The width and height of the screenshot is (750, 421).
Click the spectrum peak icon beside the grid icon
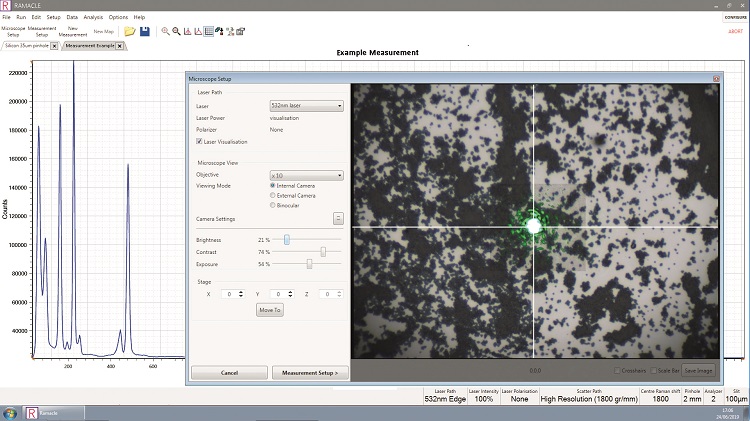pyautogui.click(x=198, y=32)
